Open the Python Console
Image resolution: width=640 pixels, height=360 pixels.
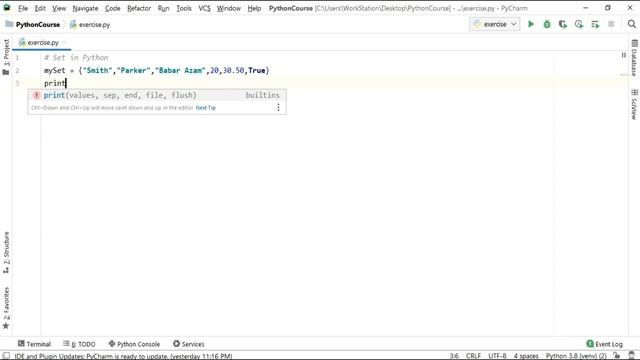[x=134, y=344]
